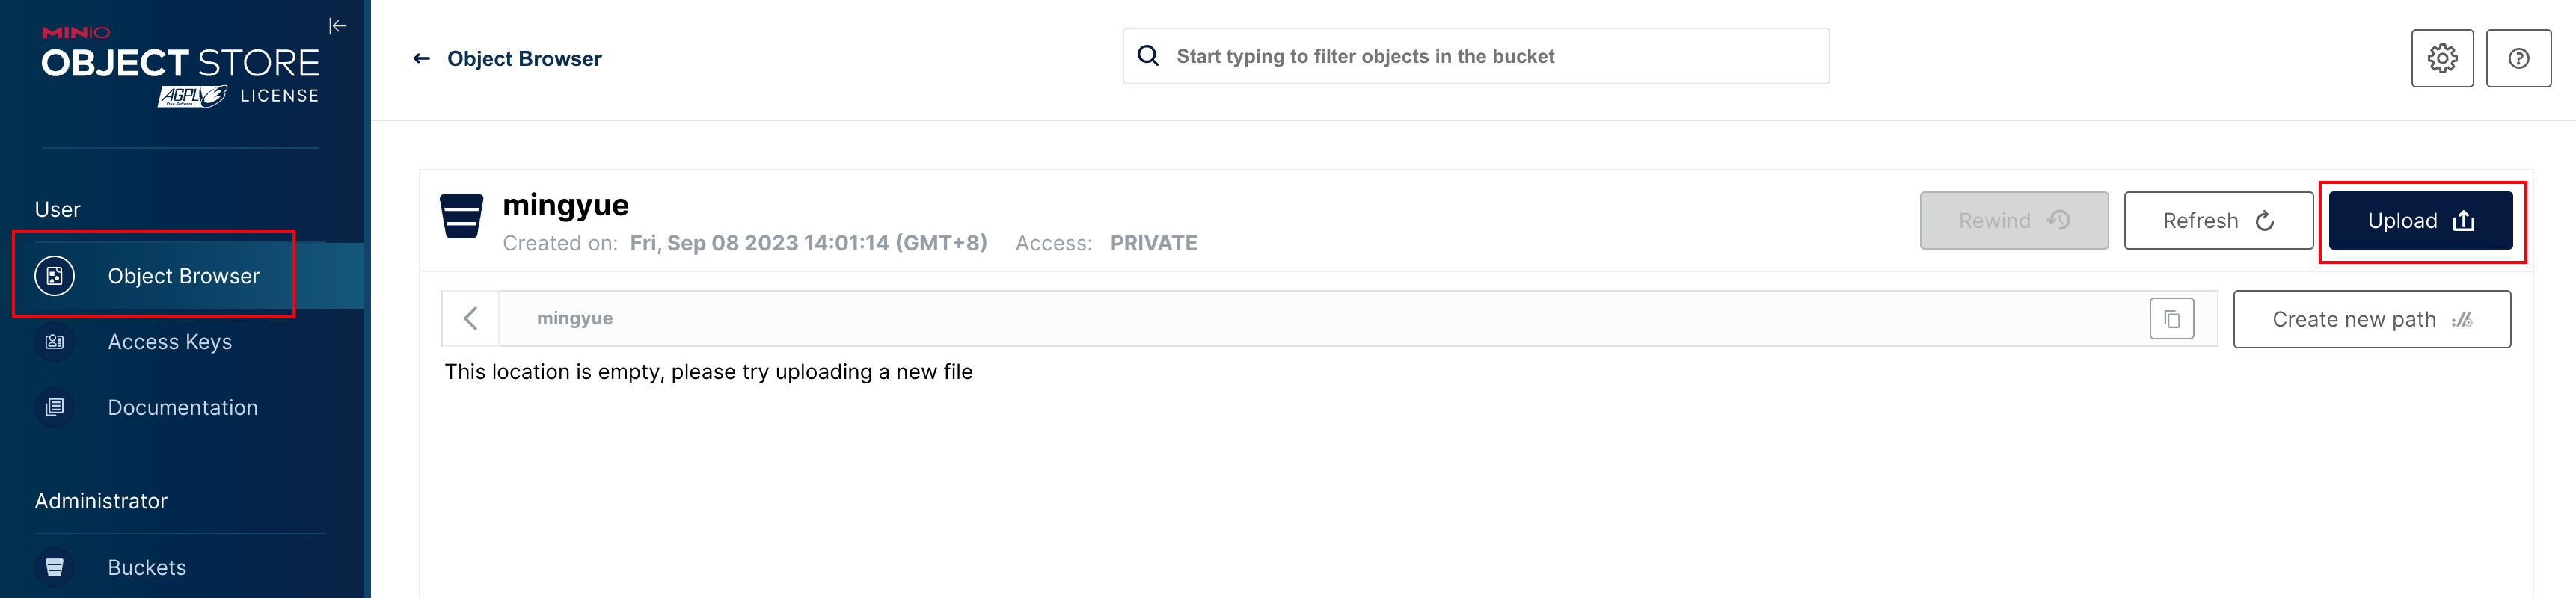Click the Access Keys sidebar icon
The image size is (2576, 598).
click(x=55, y=342)
